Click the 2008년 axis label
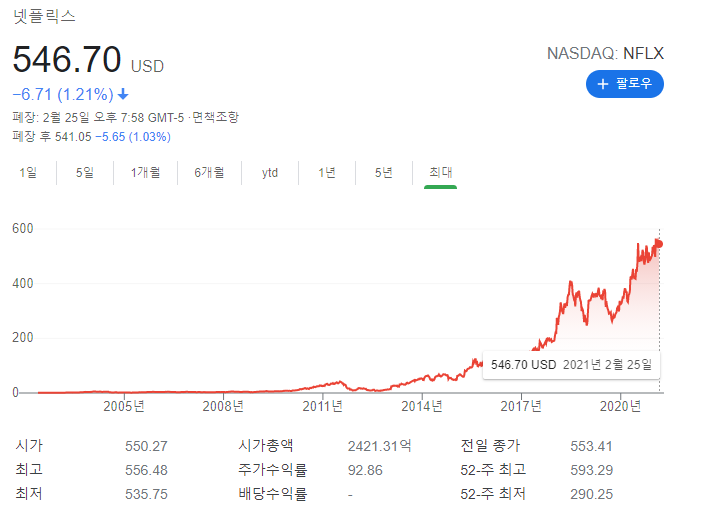 (x=223, y=406)
